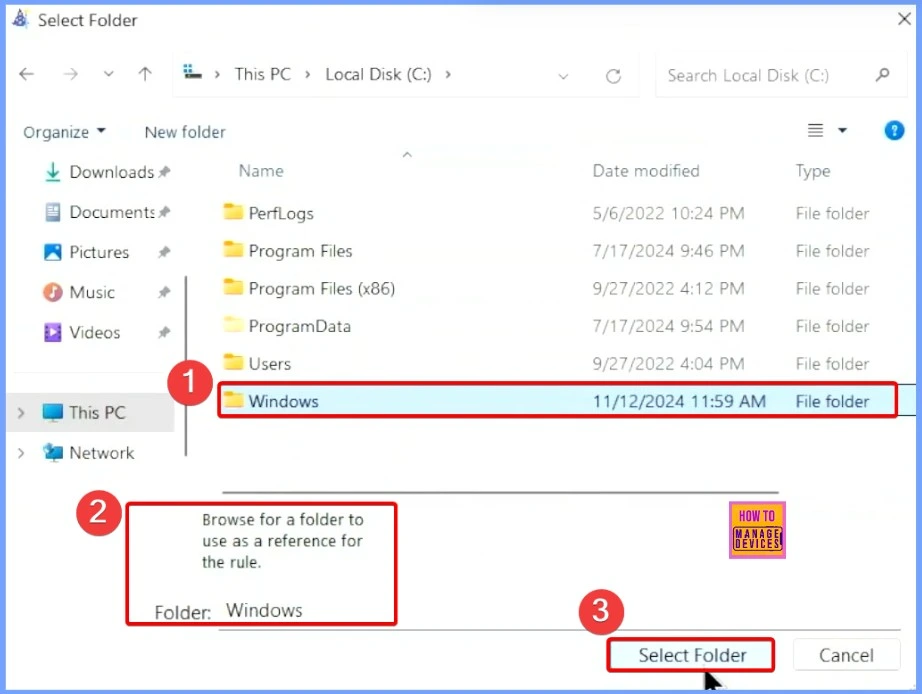This screenshot has width=922, height=694.
Task: Open the blue Help icon
Action: point(894,130)
